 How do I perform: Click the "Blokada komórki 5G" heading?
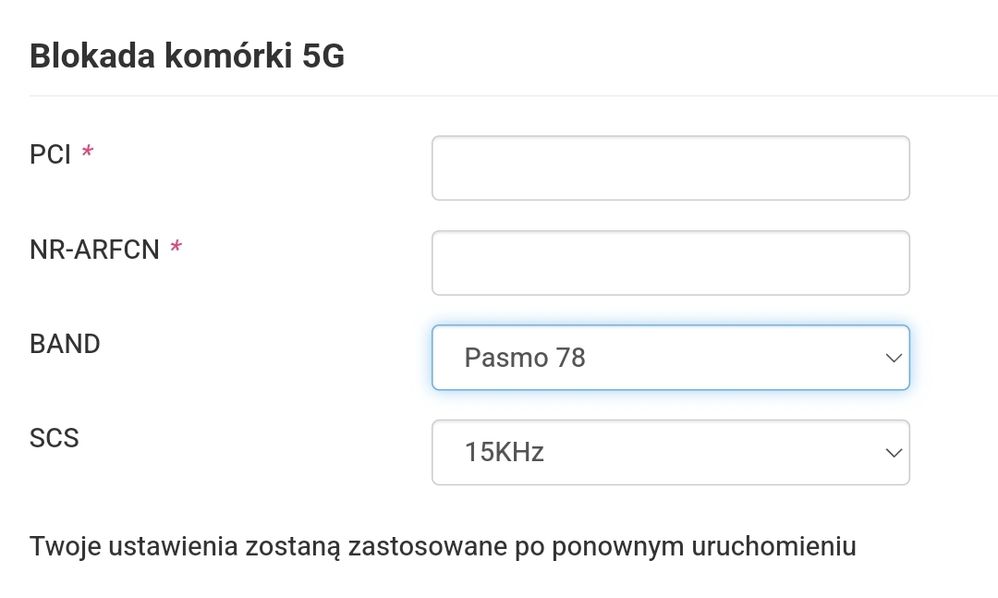[x=187, y=56]
